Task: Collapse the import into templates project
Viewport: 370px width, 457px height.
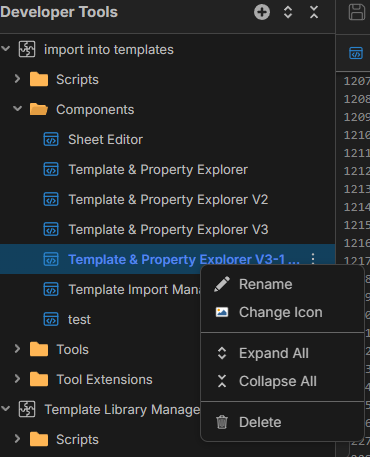Action: click(x=6, y=49)
